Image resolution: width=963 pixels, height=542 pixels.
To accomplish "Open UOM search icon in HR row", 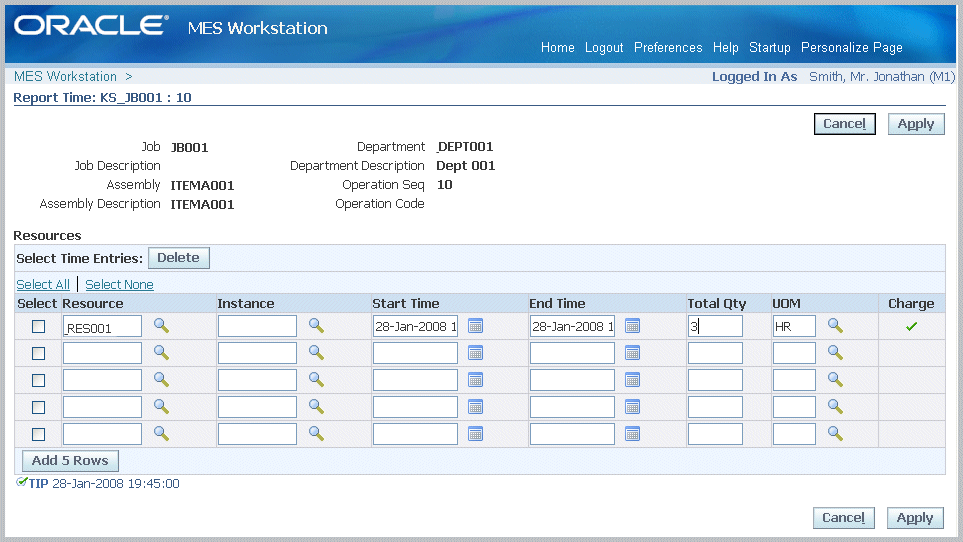I will click(x=835, y=325).
